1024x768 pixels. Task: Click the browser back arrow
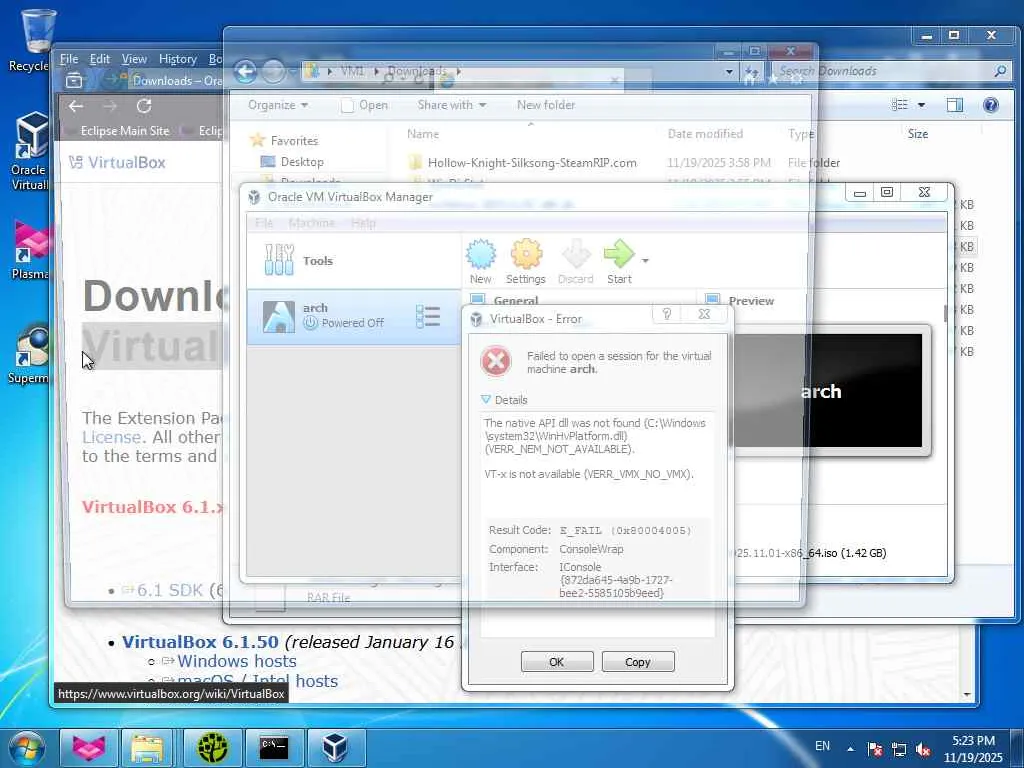pyautogui.click(x=76, y=106)
